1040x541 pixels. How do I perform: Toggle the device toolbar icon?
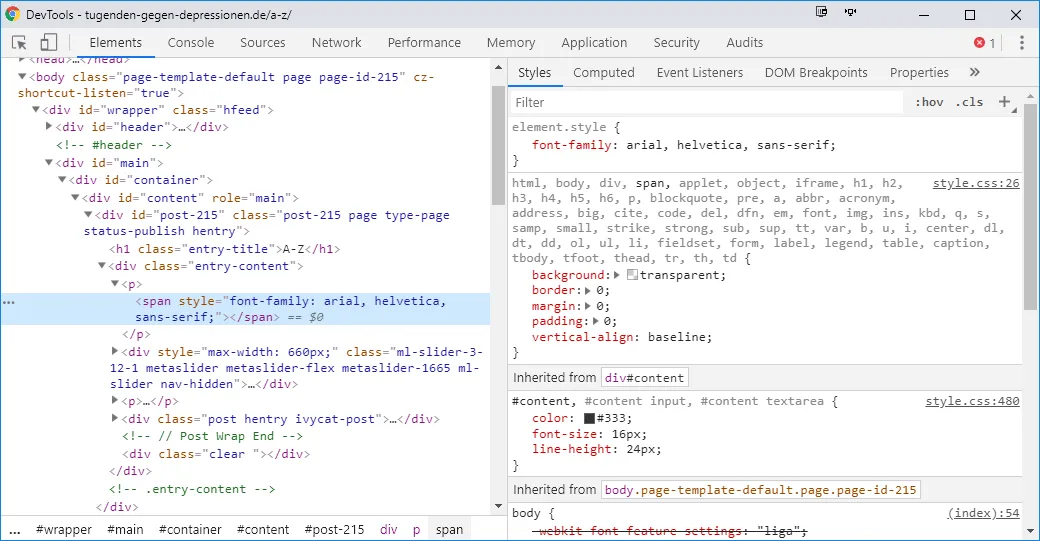(x=48, y=42)
